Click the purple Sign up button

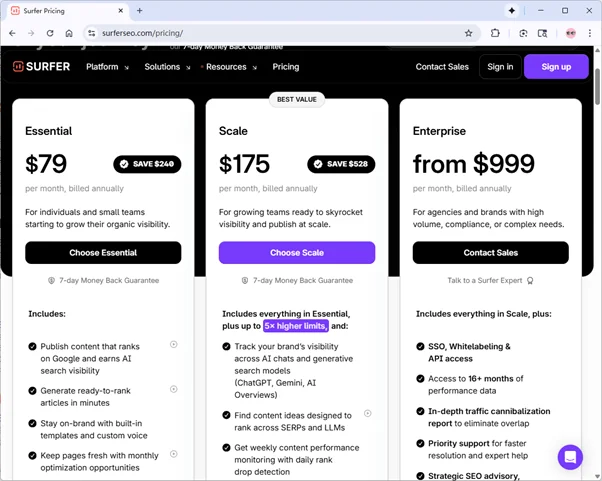556,67
